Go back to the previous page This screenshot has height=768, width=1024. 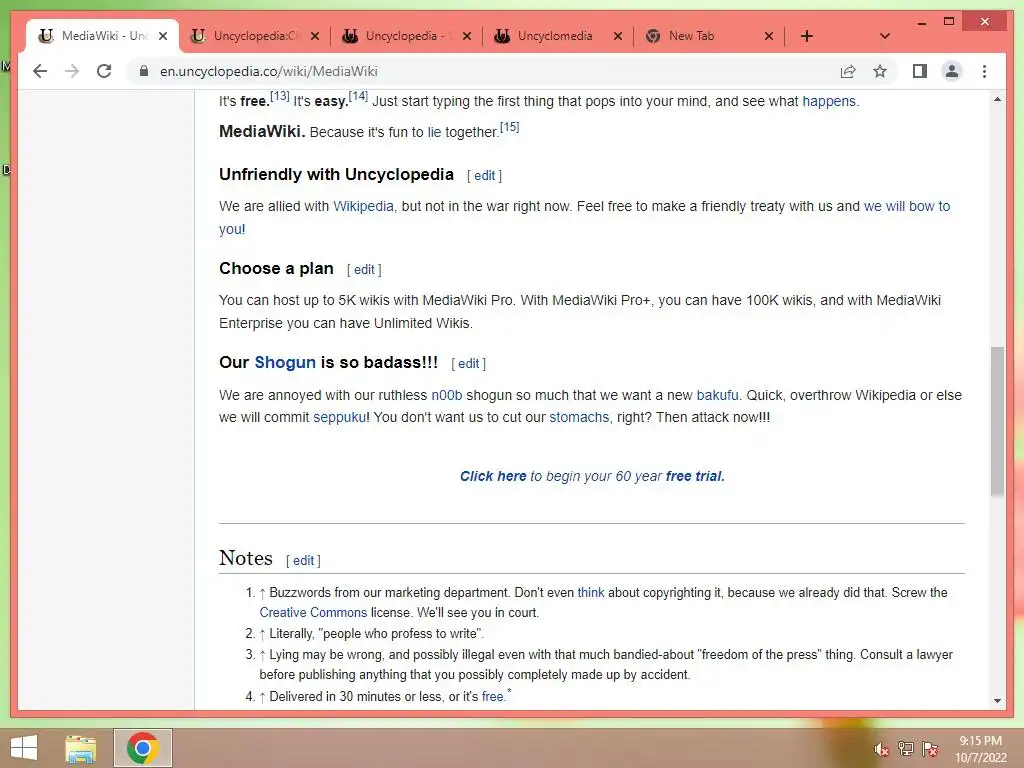pos(40,71)
